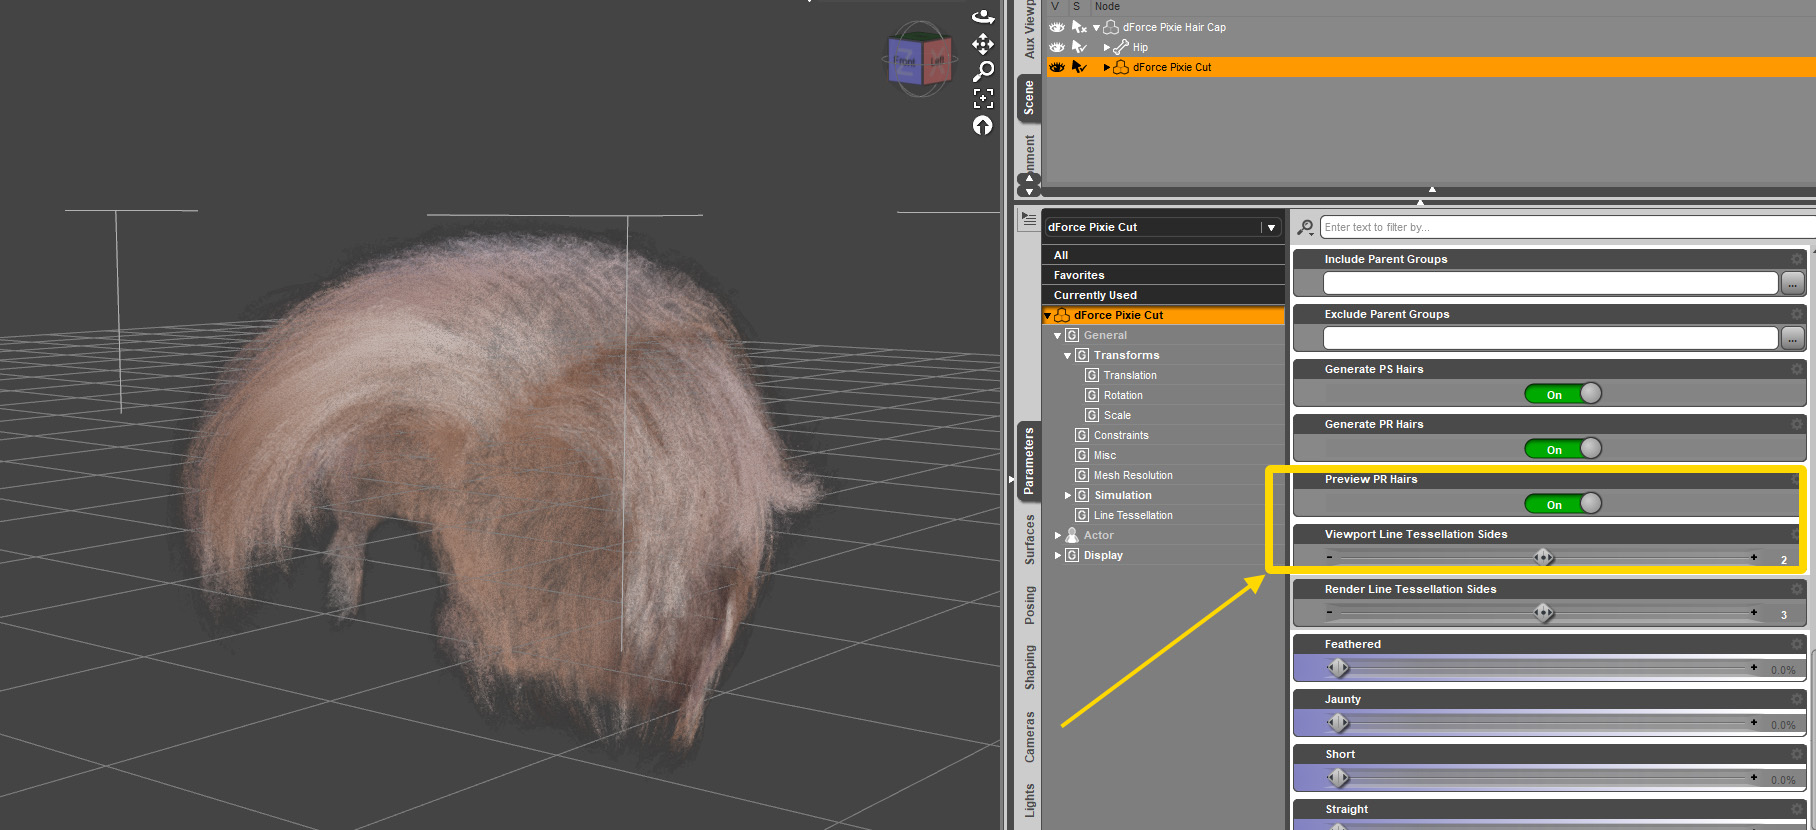
Task: Toggle selectability of dForce Pixie Hair Cap
Action: tap(1079, 27)
